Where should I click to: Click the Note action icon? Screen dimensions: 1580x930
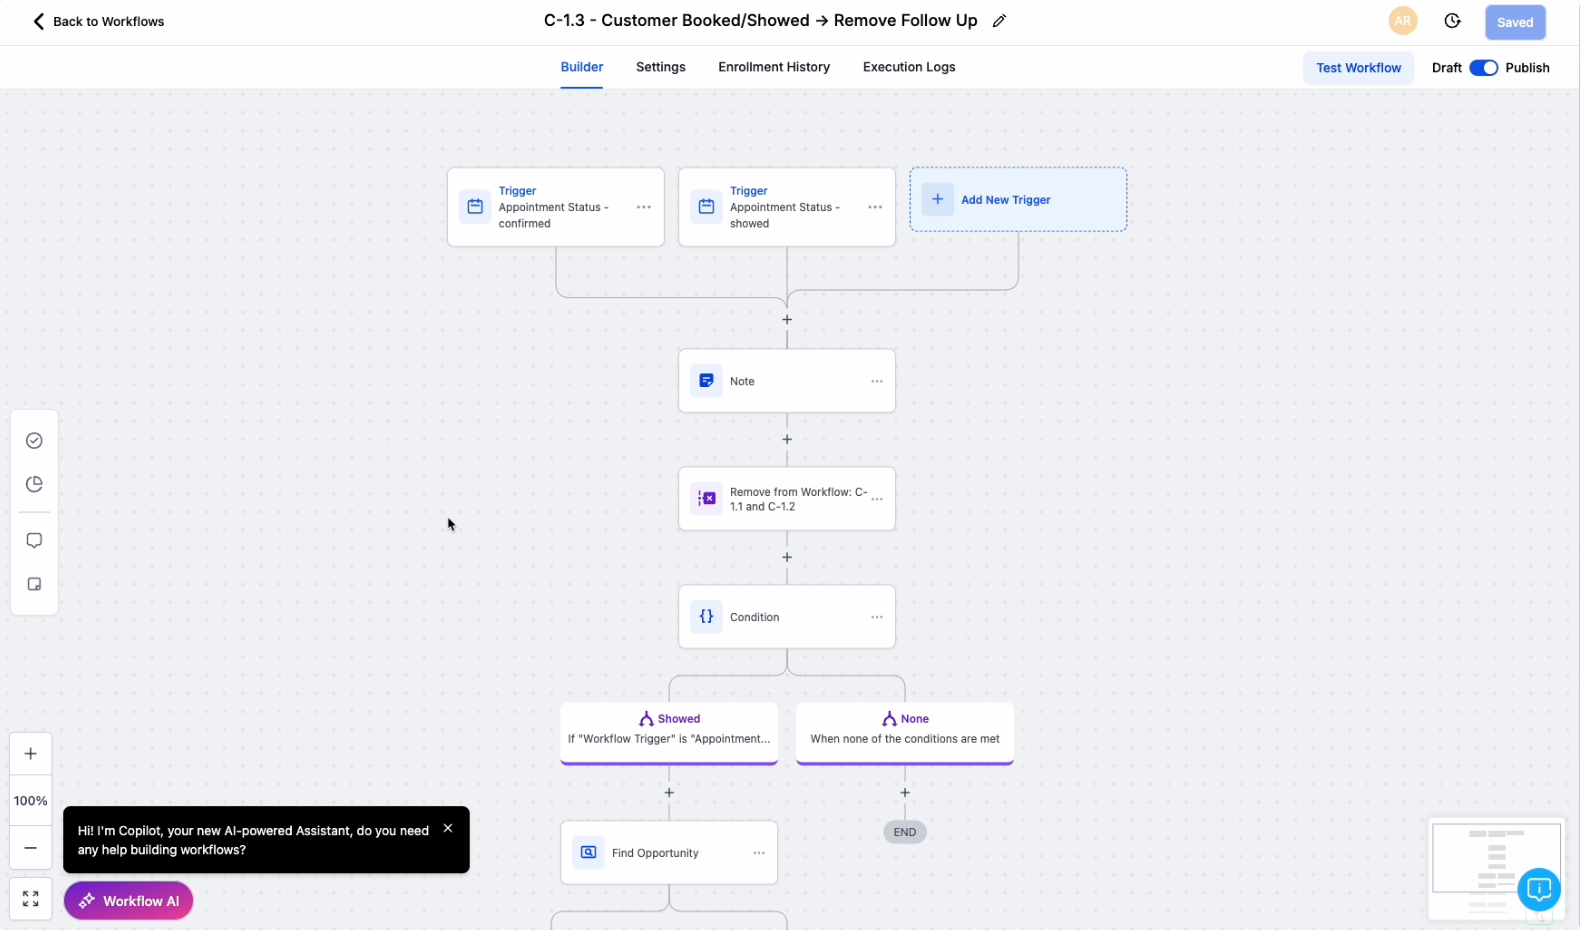[x=706, y=381]
